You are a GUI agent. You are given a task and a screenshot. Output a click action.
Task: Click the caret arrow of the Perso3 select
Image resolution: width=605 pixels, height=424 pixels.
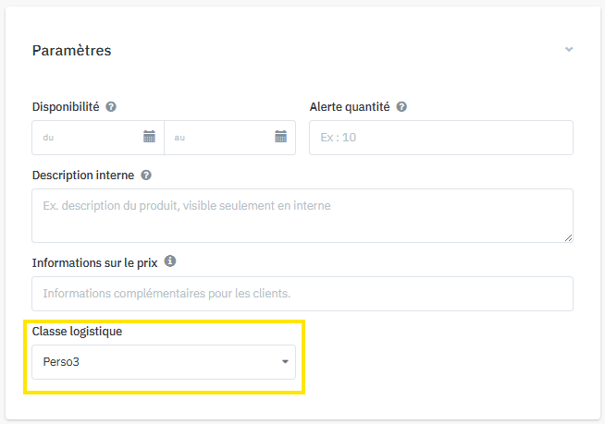click(285, 362)
